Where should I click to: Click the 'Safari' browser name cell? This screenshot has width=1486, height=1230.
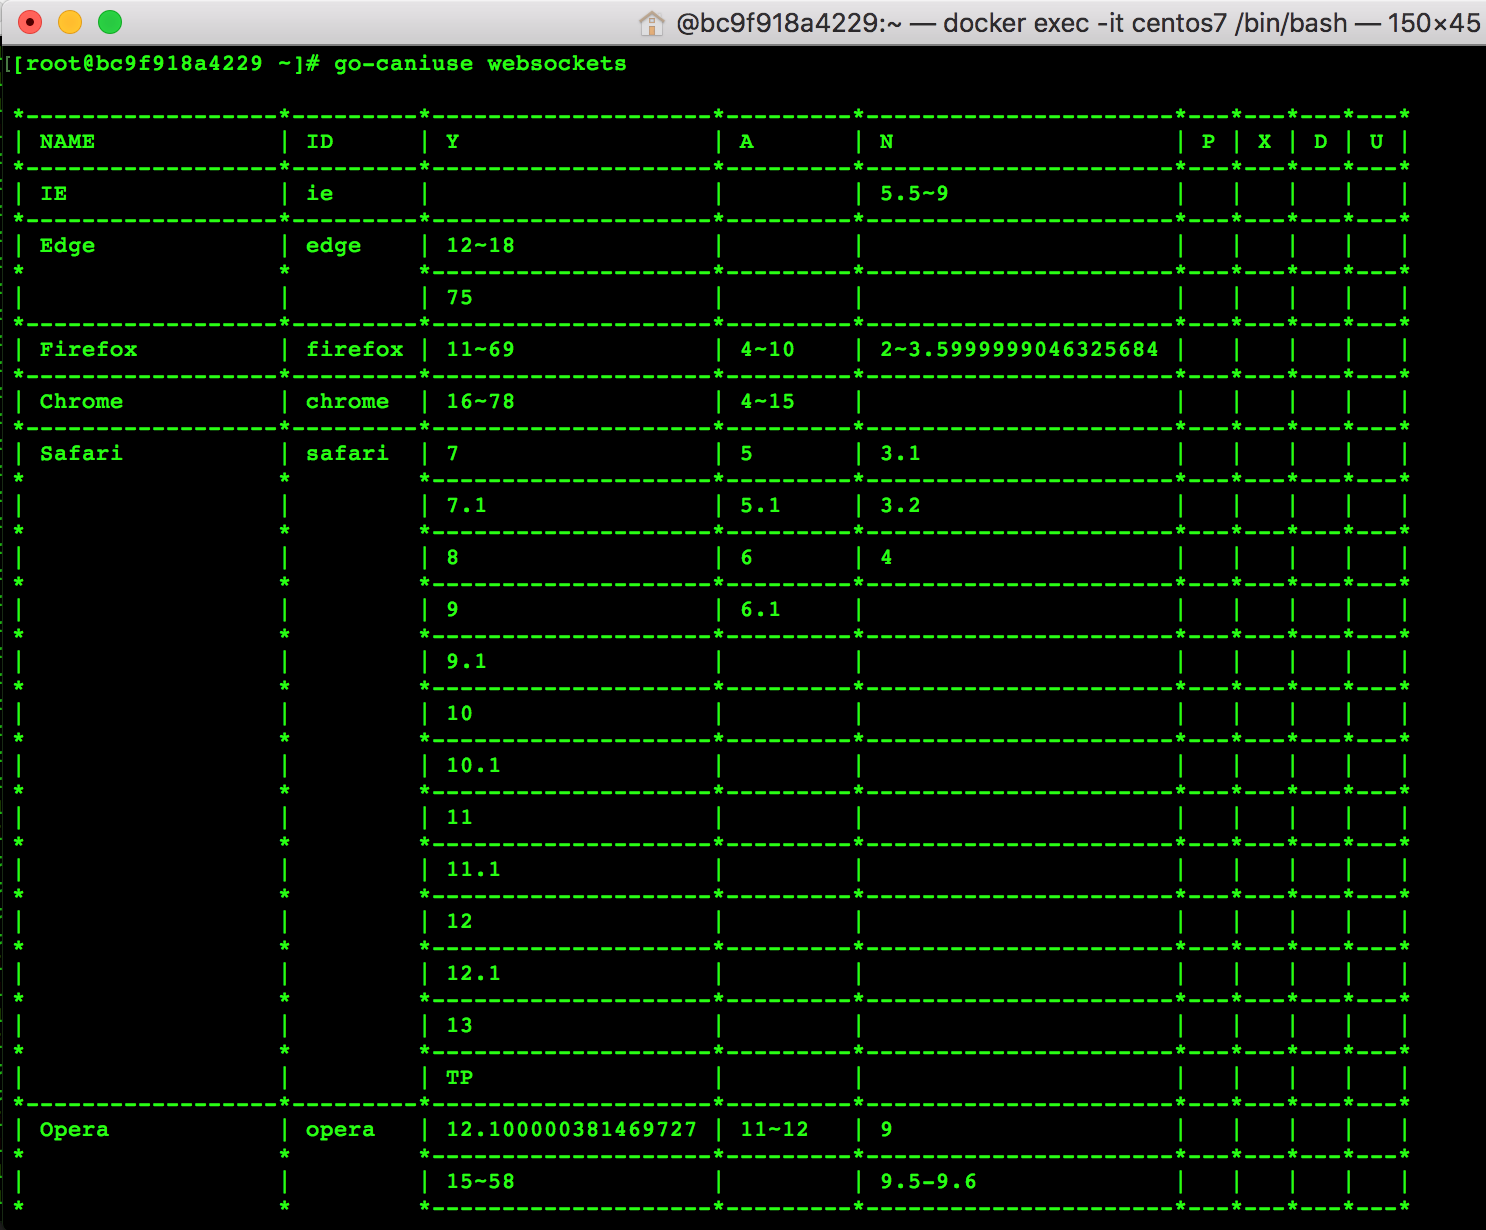click(81, 453)
